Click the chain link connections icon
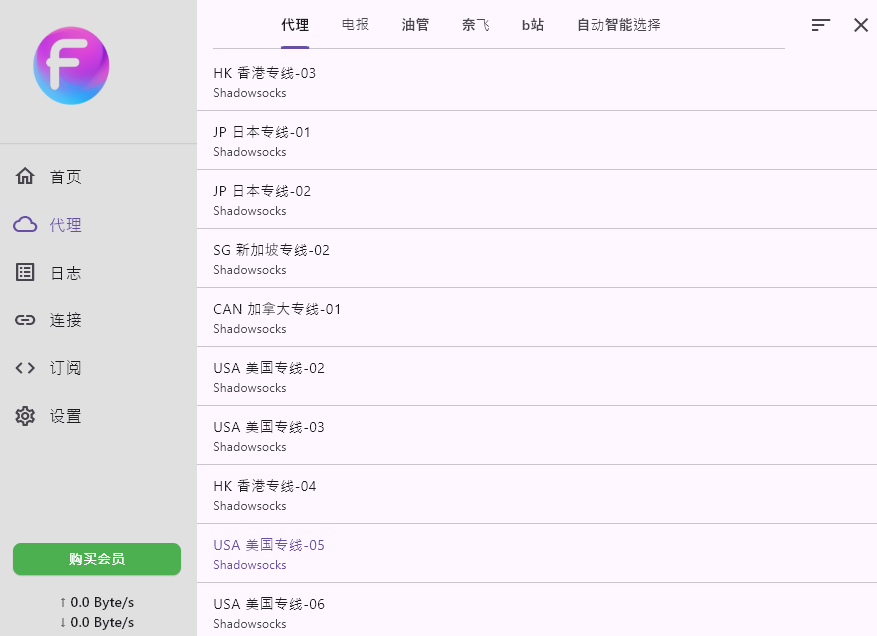Viewport: 877px width, 636px height. [x=25, y=320]
